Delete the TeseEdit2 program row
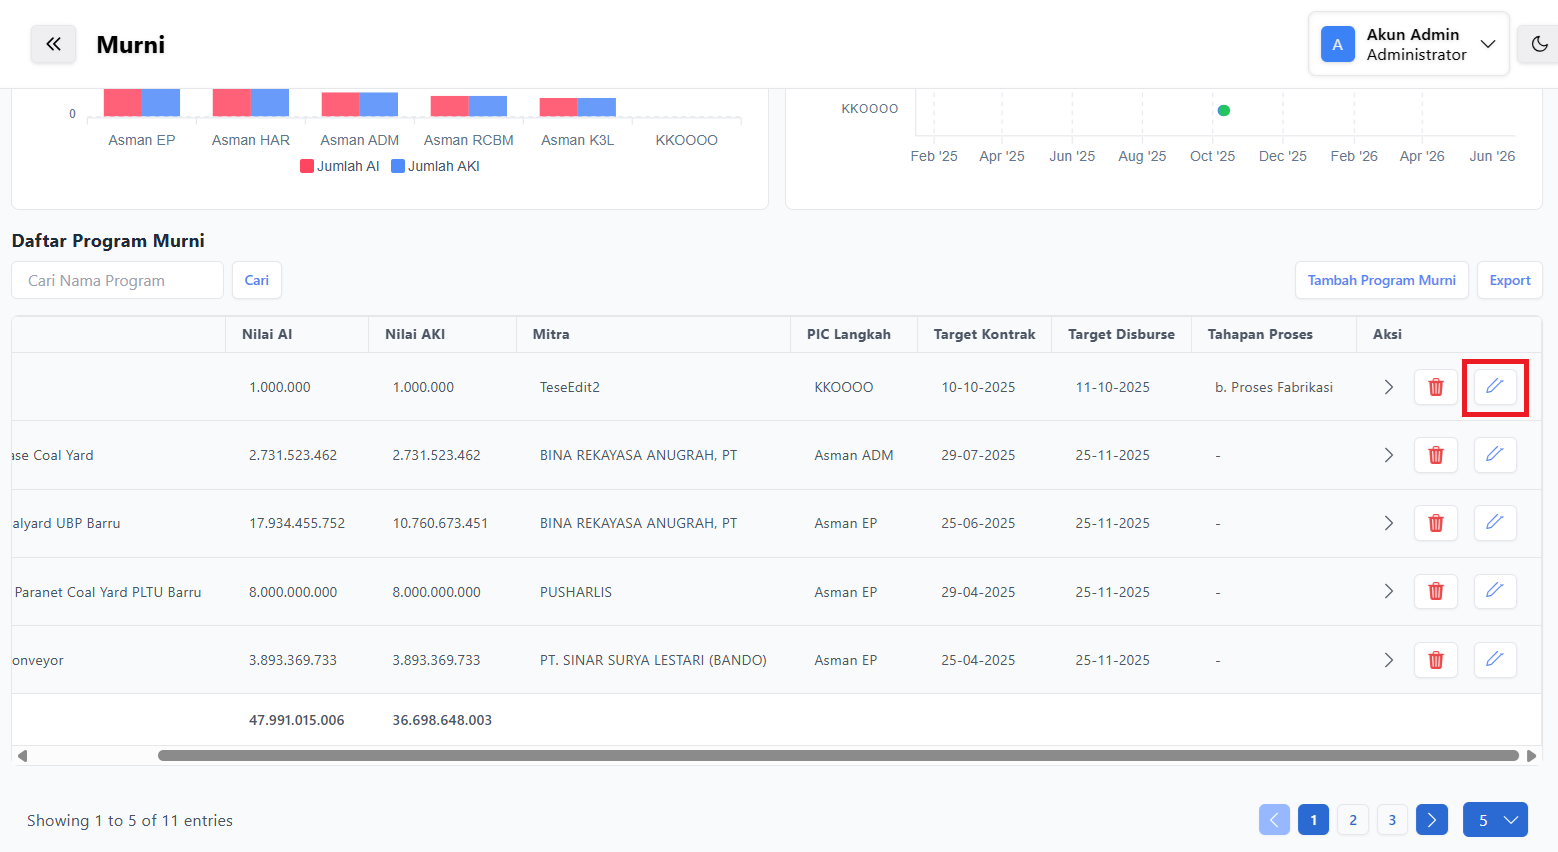The width and height of the screenshot is (1558, 852). [x=1435, y=387]
